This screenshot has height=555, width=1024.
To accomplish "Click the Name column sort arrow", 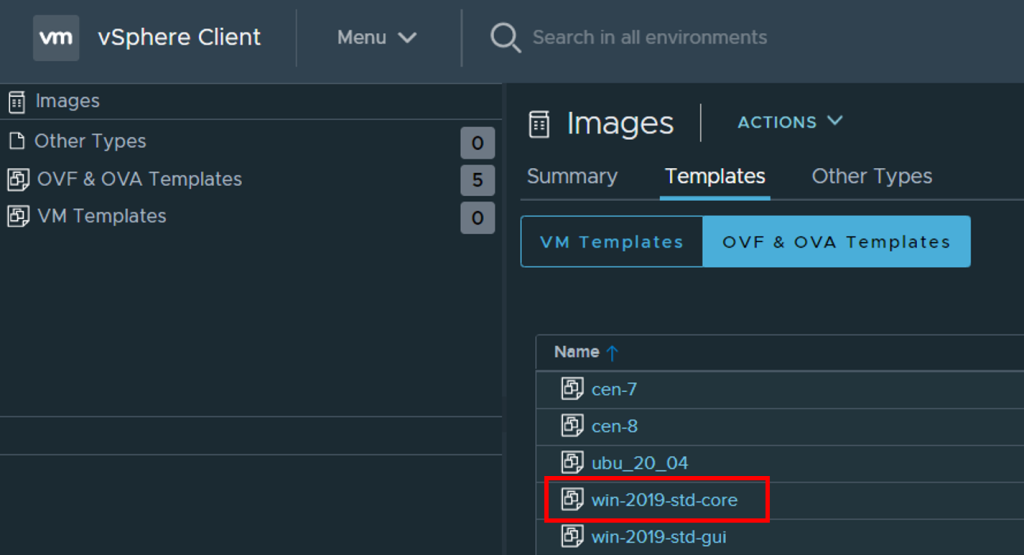I will pyautogui.click(x=612, y=353).
